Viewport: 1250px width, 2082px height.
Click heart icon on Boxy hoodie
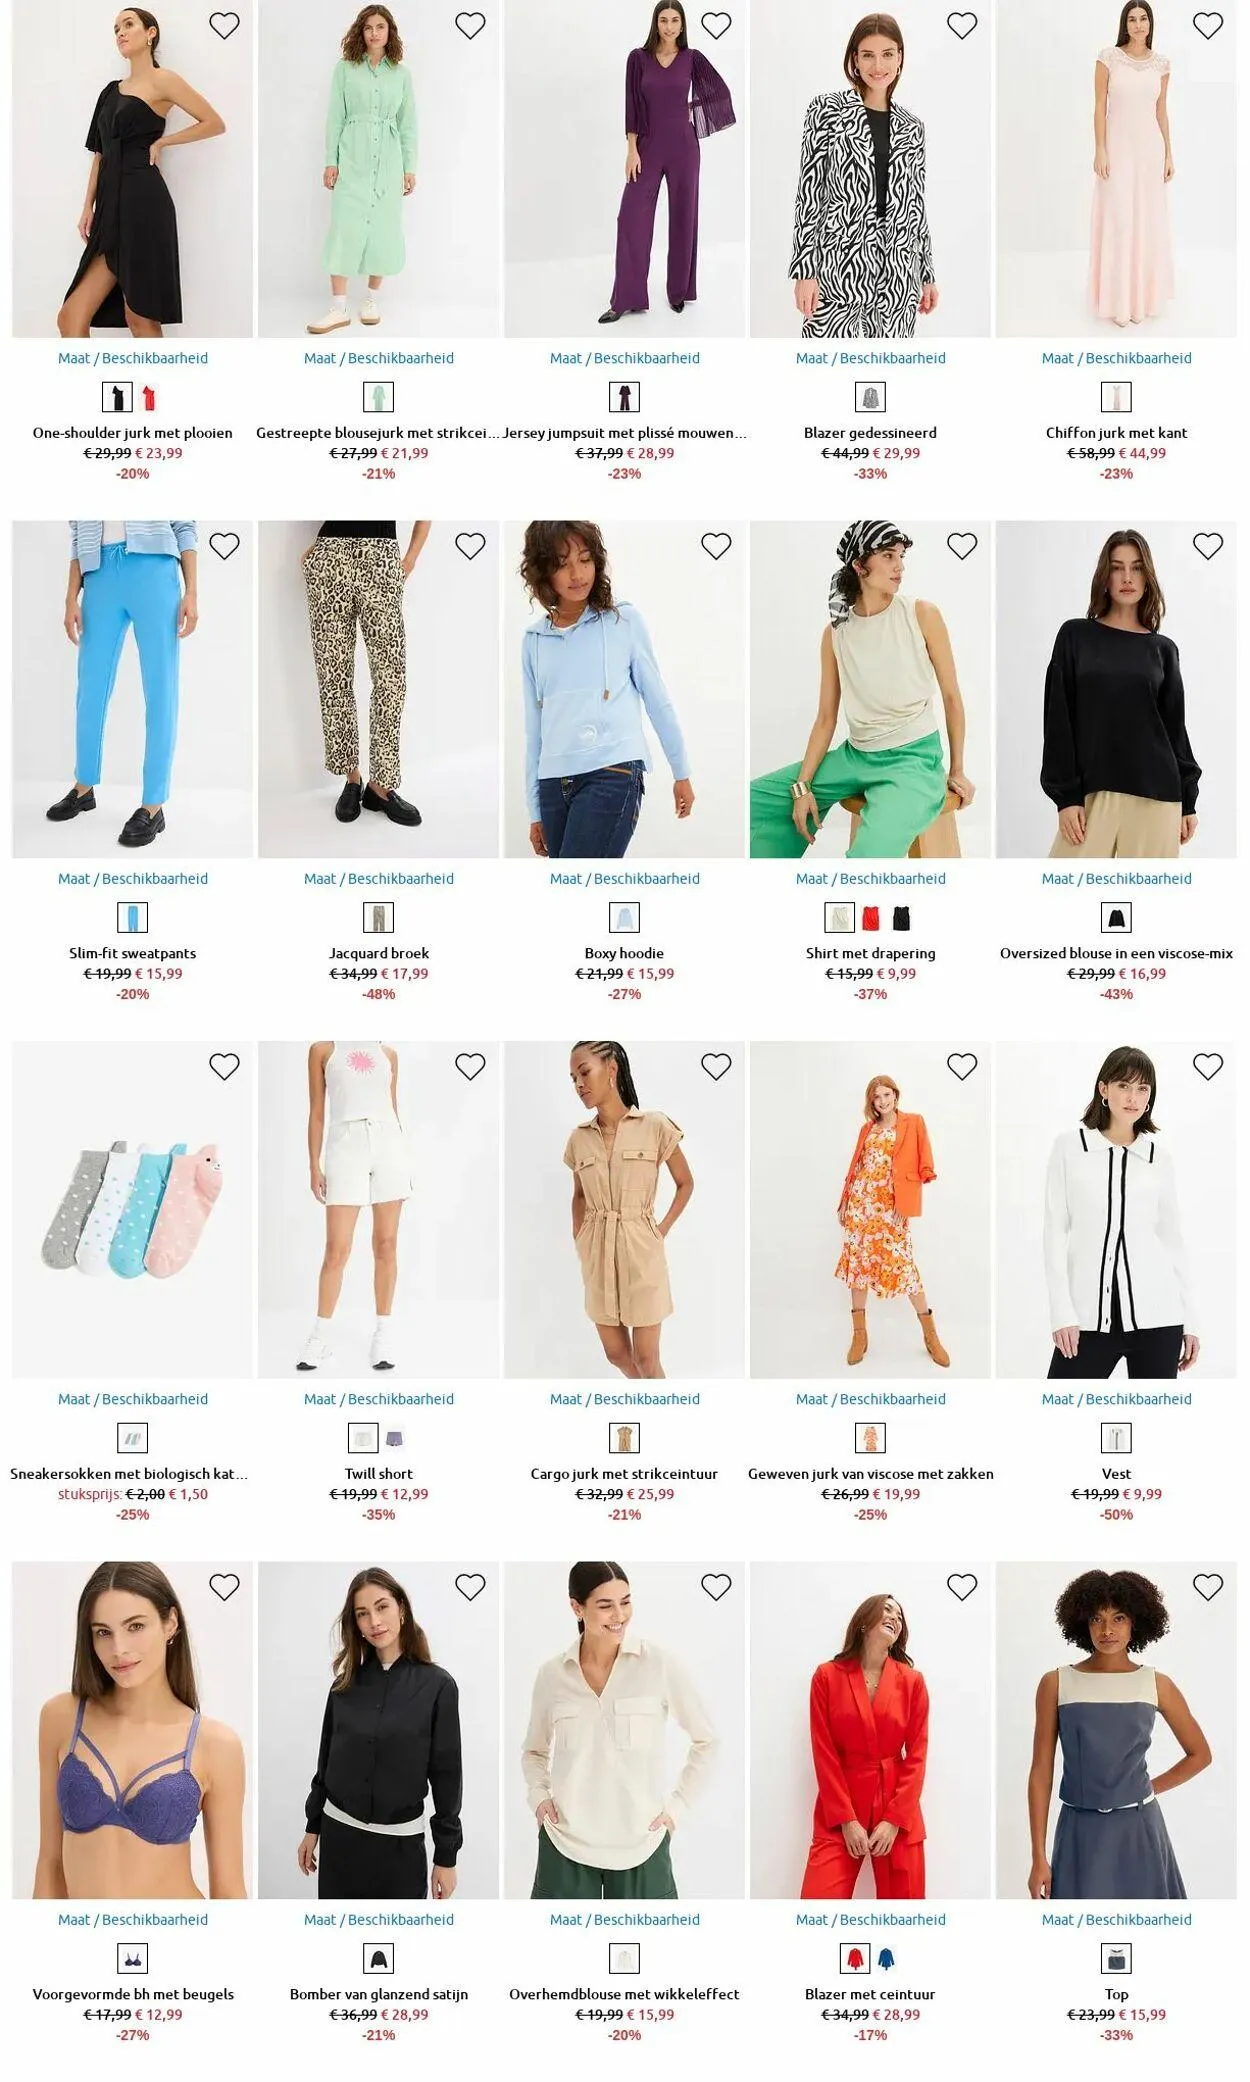click(716, 546)
